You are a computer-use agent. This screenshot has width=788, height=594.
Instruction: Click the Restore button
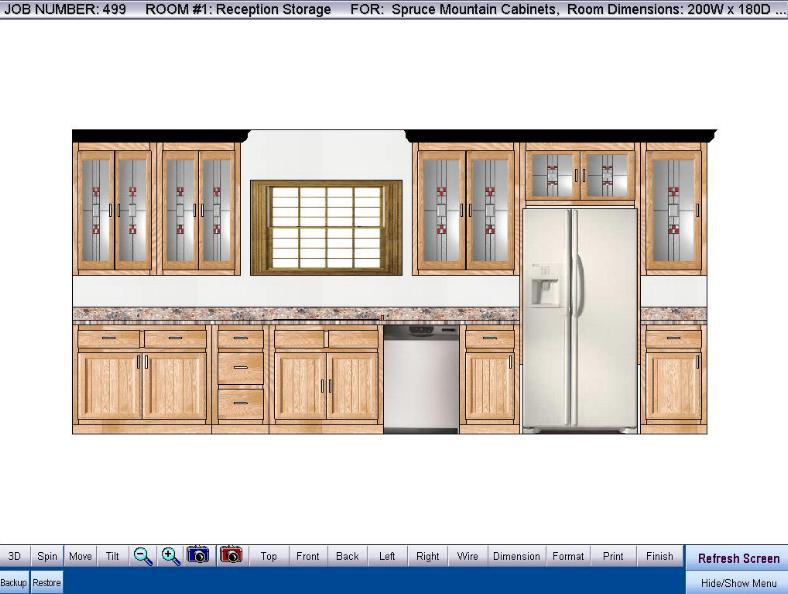47,582
